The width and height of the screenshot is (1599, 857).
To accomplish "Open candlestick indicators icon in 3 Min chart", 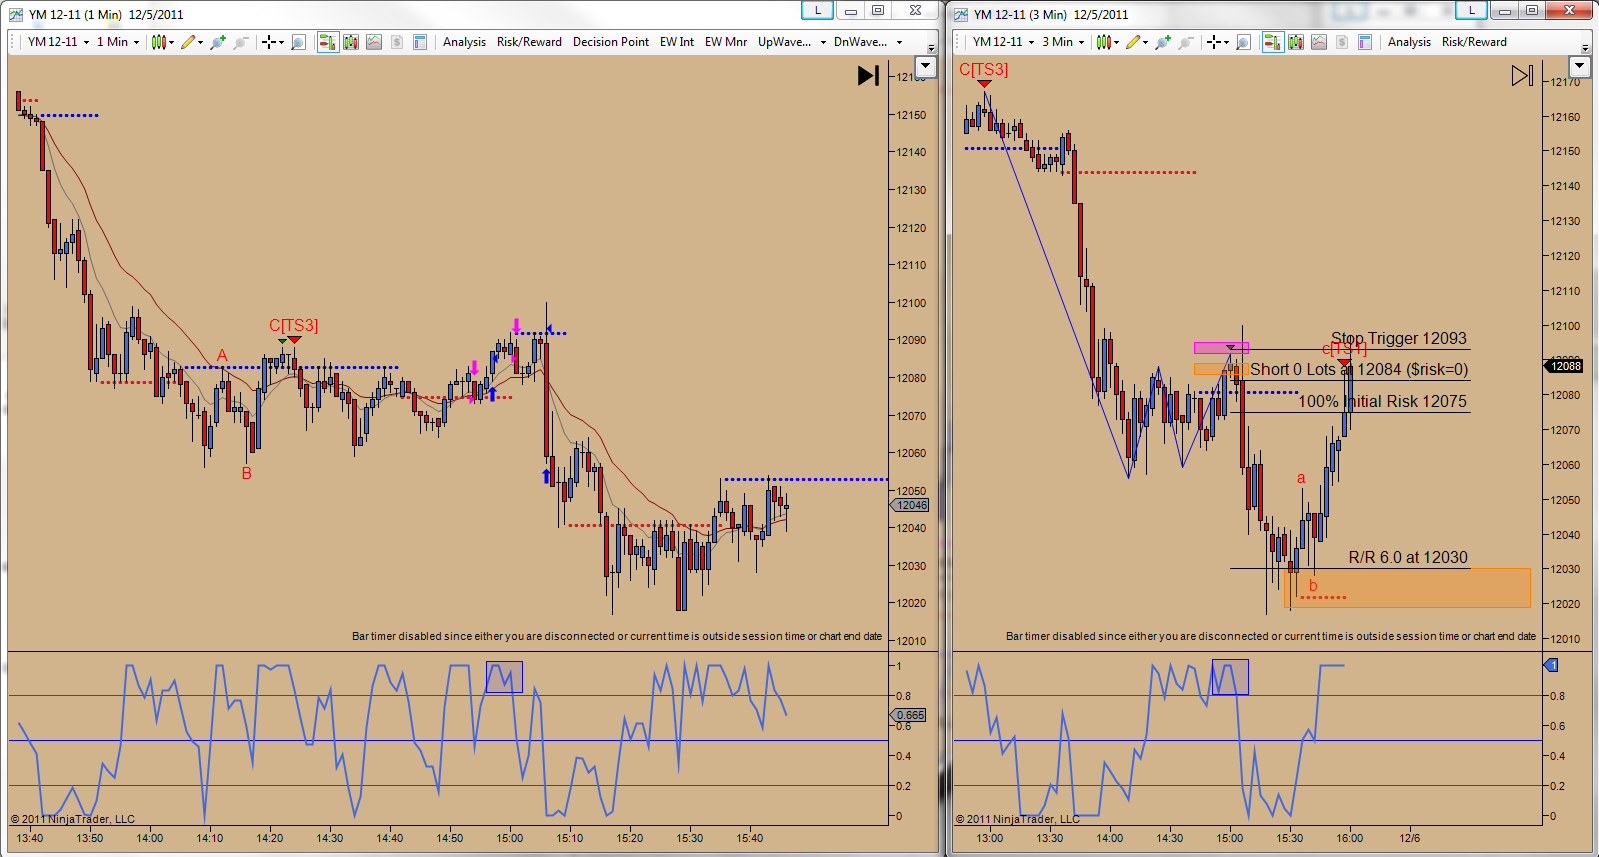I will pyautogui.click(x=1296, y=42).
